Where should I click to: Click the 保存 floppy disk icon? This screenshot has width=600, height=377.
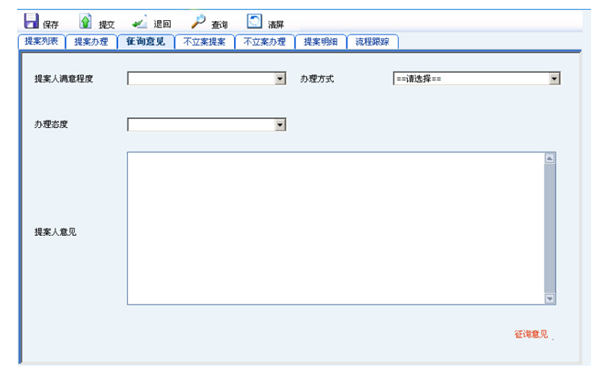(x=31, y=21)
